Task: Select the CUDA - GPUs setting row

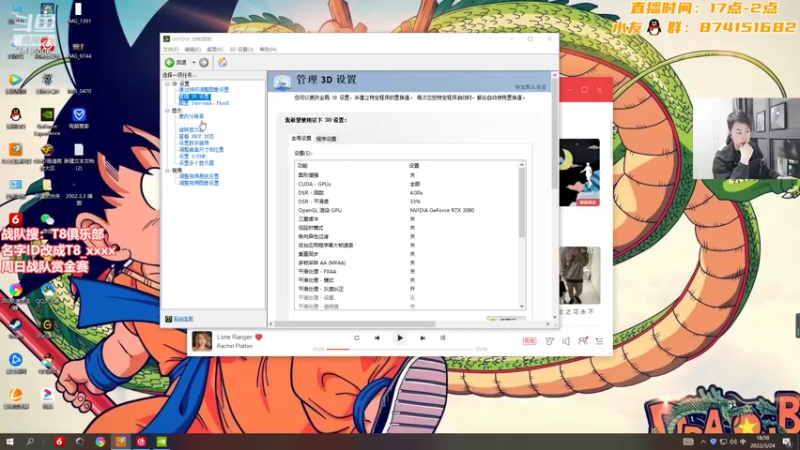Action: pos(407,184)
